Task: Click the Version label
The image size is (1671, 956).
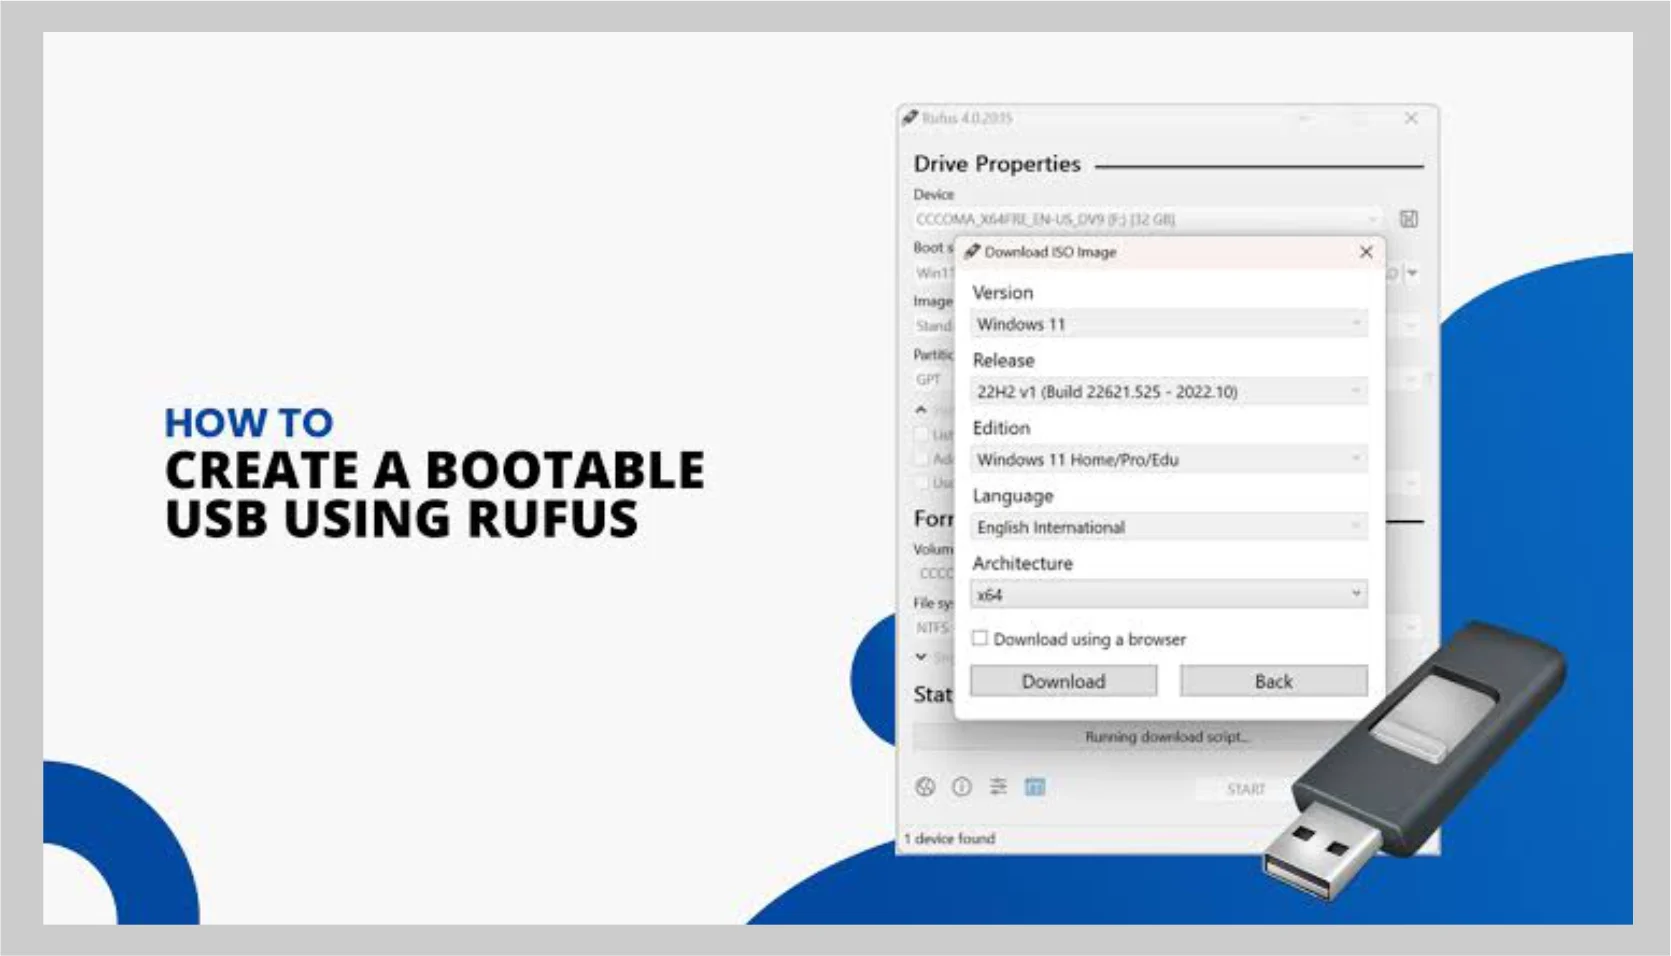Action: pyautogui.click(x=1002, y=292)
